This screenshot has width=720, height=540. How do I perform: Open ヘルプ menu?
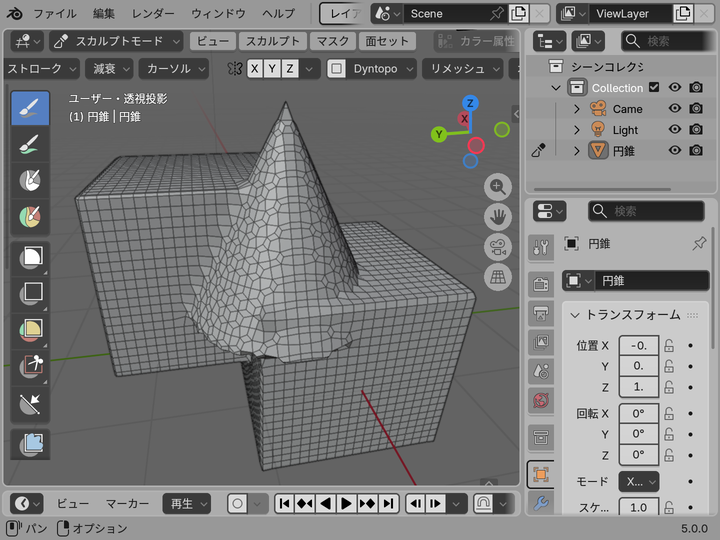pyautogui.click(x=278, y=14)
